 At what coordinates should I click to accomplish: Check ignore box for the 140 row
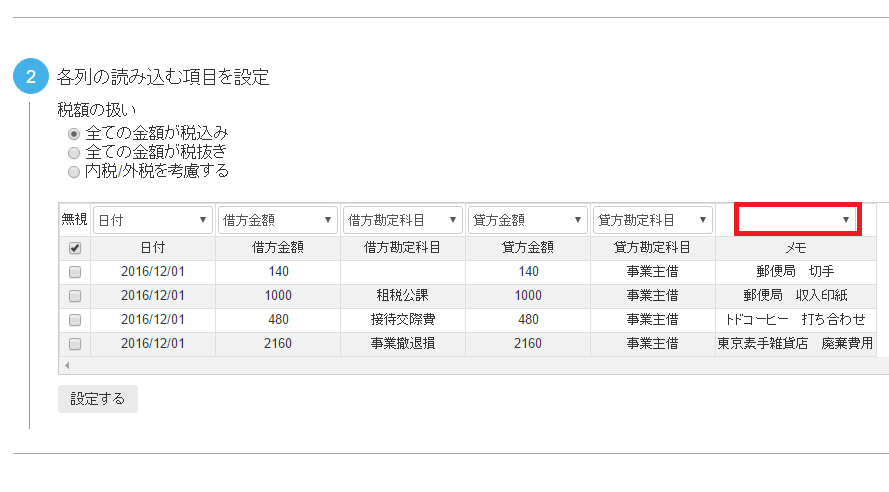coord(75,272)
